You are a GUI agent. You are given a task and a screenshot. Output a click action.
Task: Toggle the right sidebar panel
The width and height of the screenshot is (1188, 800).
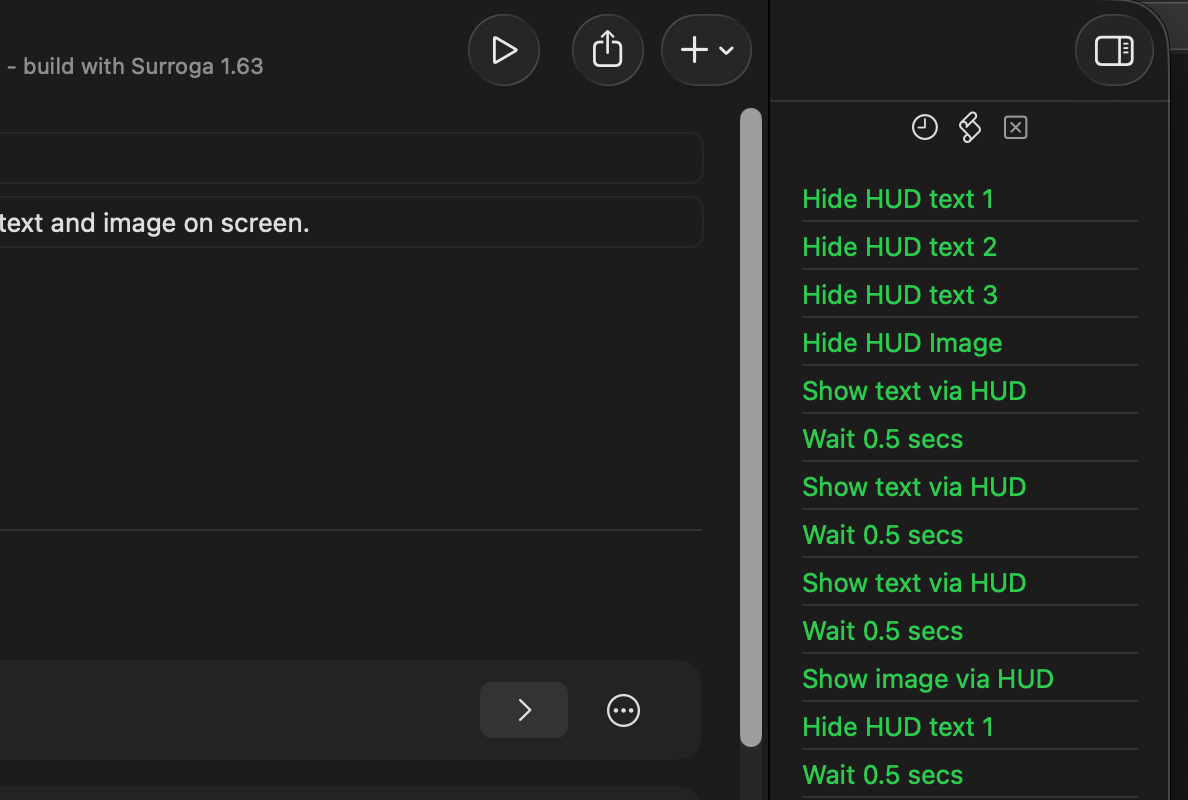pyautogui.click(x=1113, y=50)
